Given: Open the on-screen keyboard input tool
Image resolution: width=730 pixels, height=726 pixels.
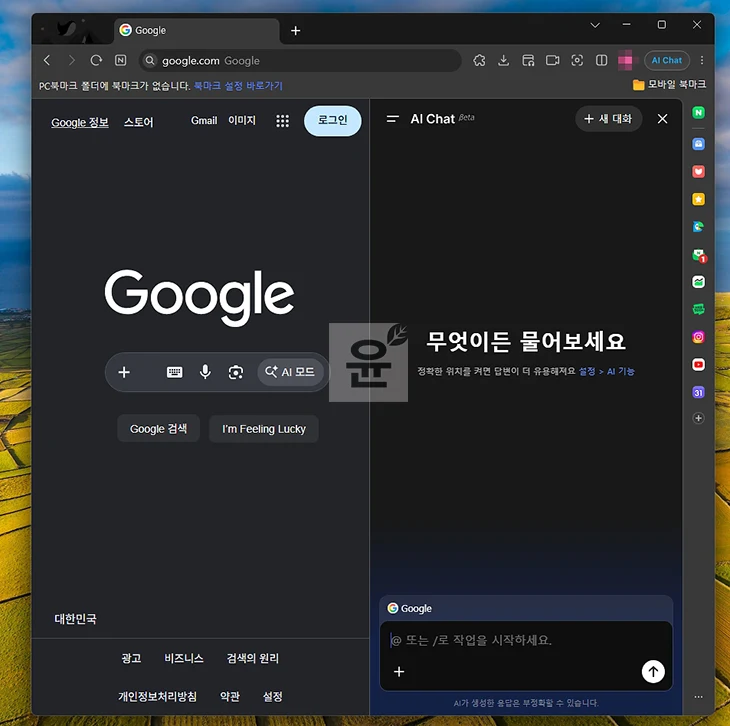Looking at the screenshot, I should pos(175,372).
